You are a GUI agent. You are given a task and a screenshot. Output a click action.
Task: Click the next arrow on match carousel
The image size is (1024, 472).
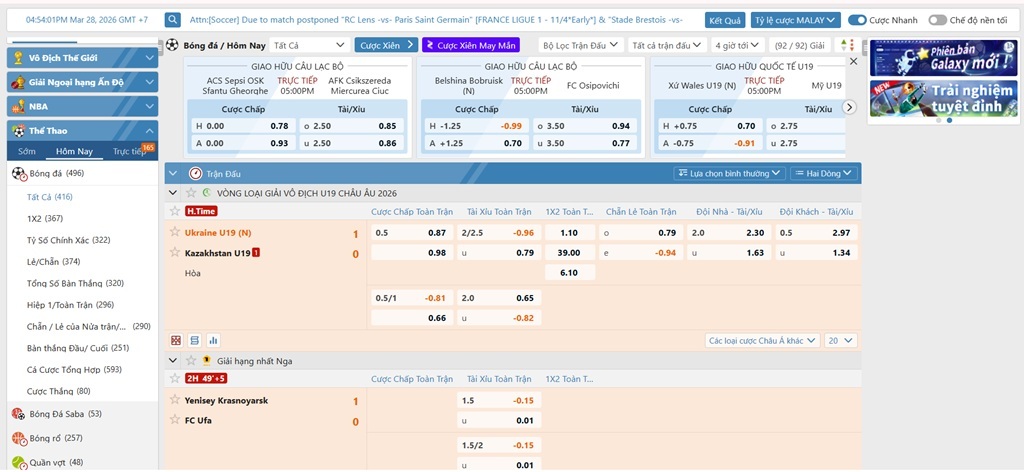pos(849,107)
